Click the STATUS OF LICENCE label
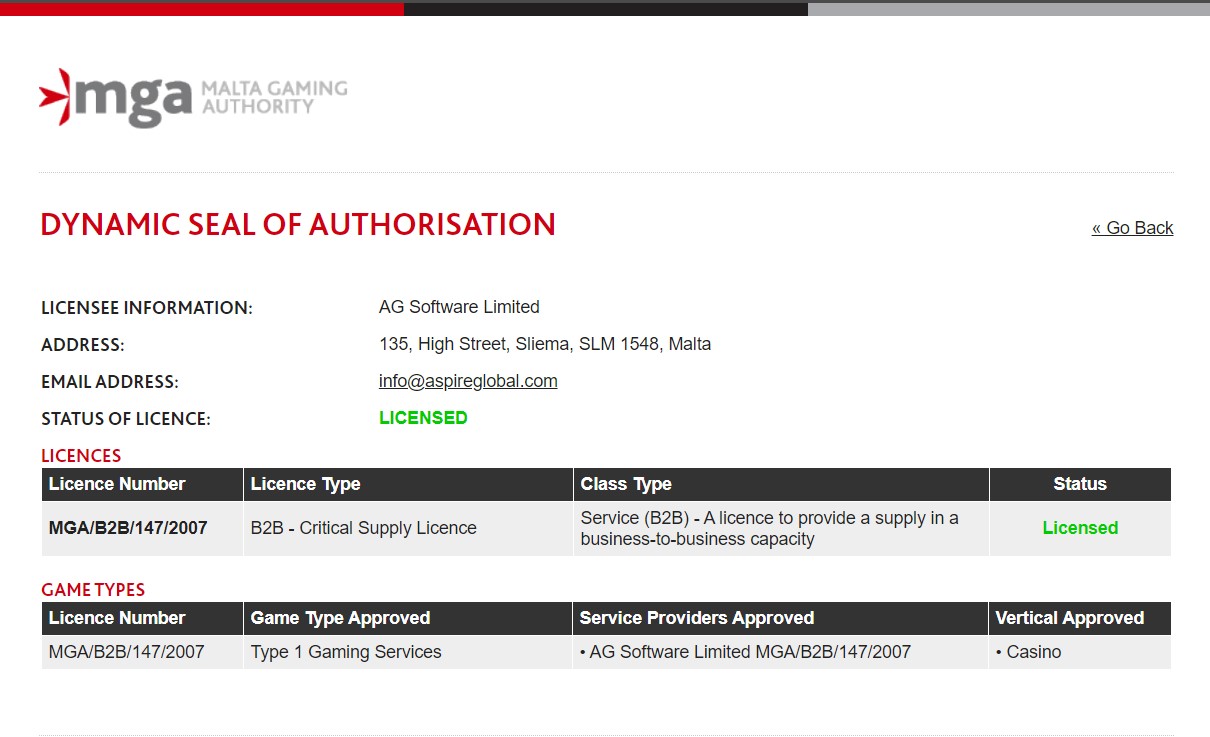The image size is (1210, 737). point(126,419)
